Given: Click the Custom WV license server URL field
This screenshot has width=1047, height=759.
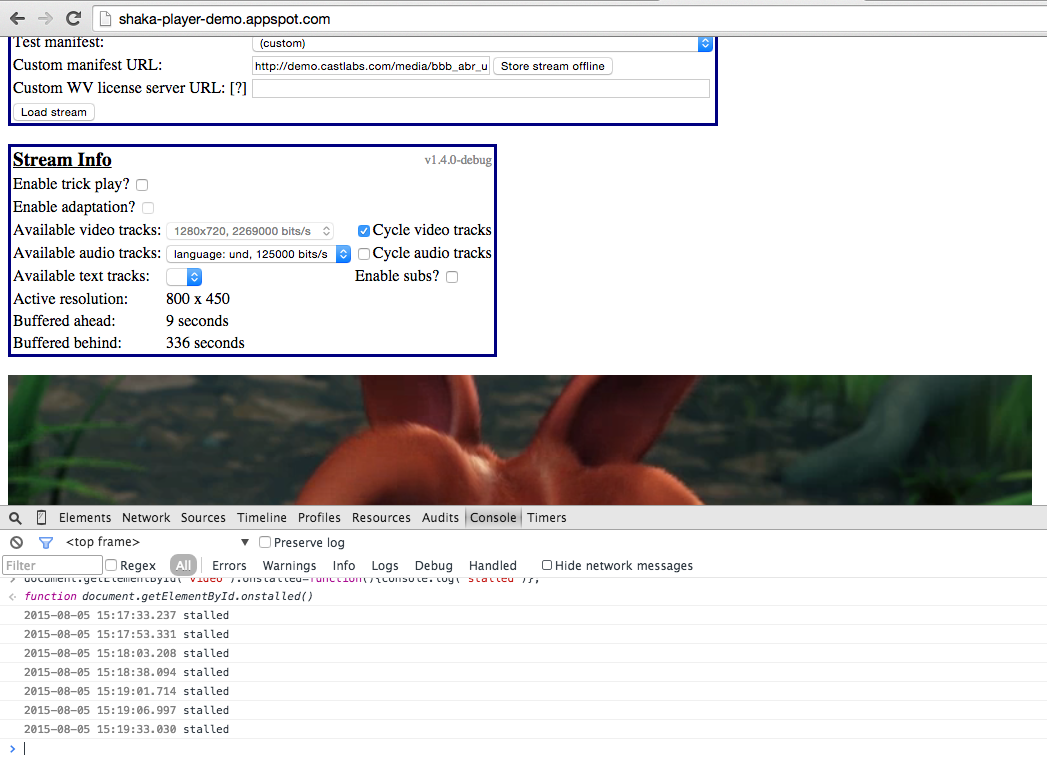Looking at the screenshot, I should tap(481, 89).
